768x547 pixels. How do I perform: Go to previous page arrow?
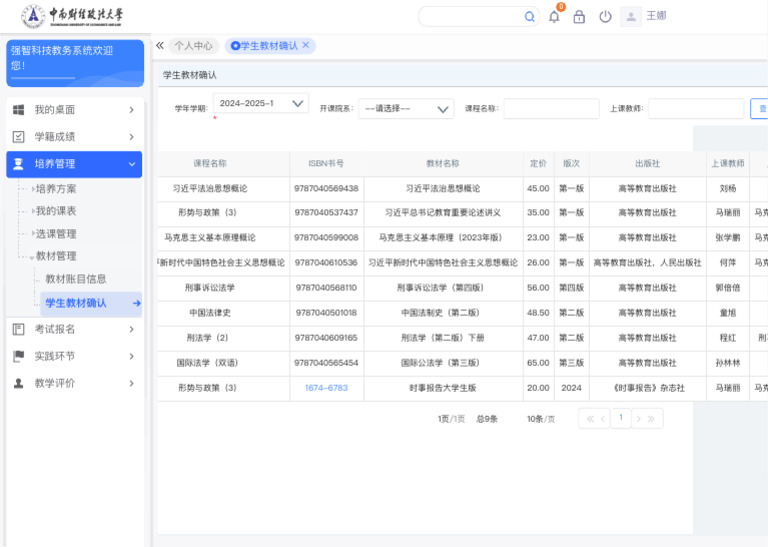click(603, 419)
